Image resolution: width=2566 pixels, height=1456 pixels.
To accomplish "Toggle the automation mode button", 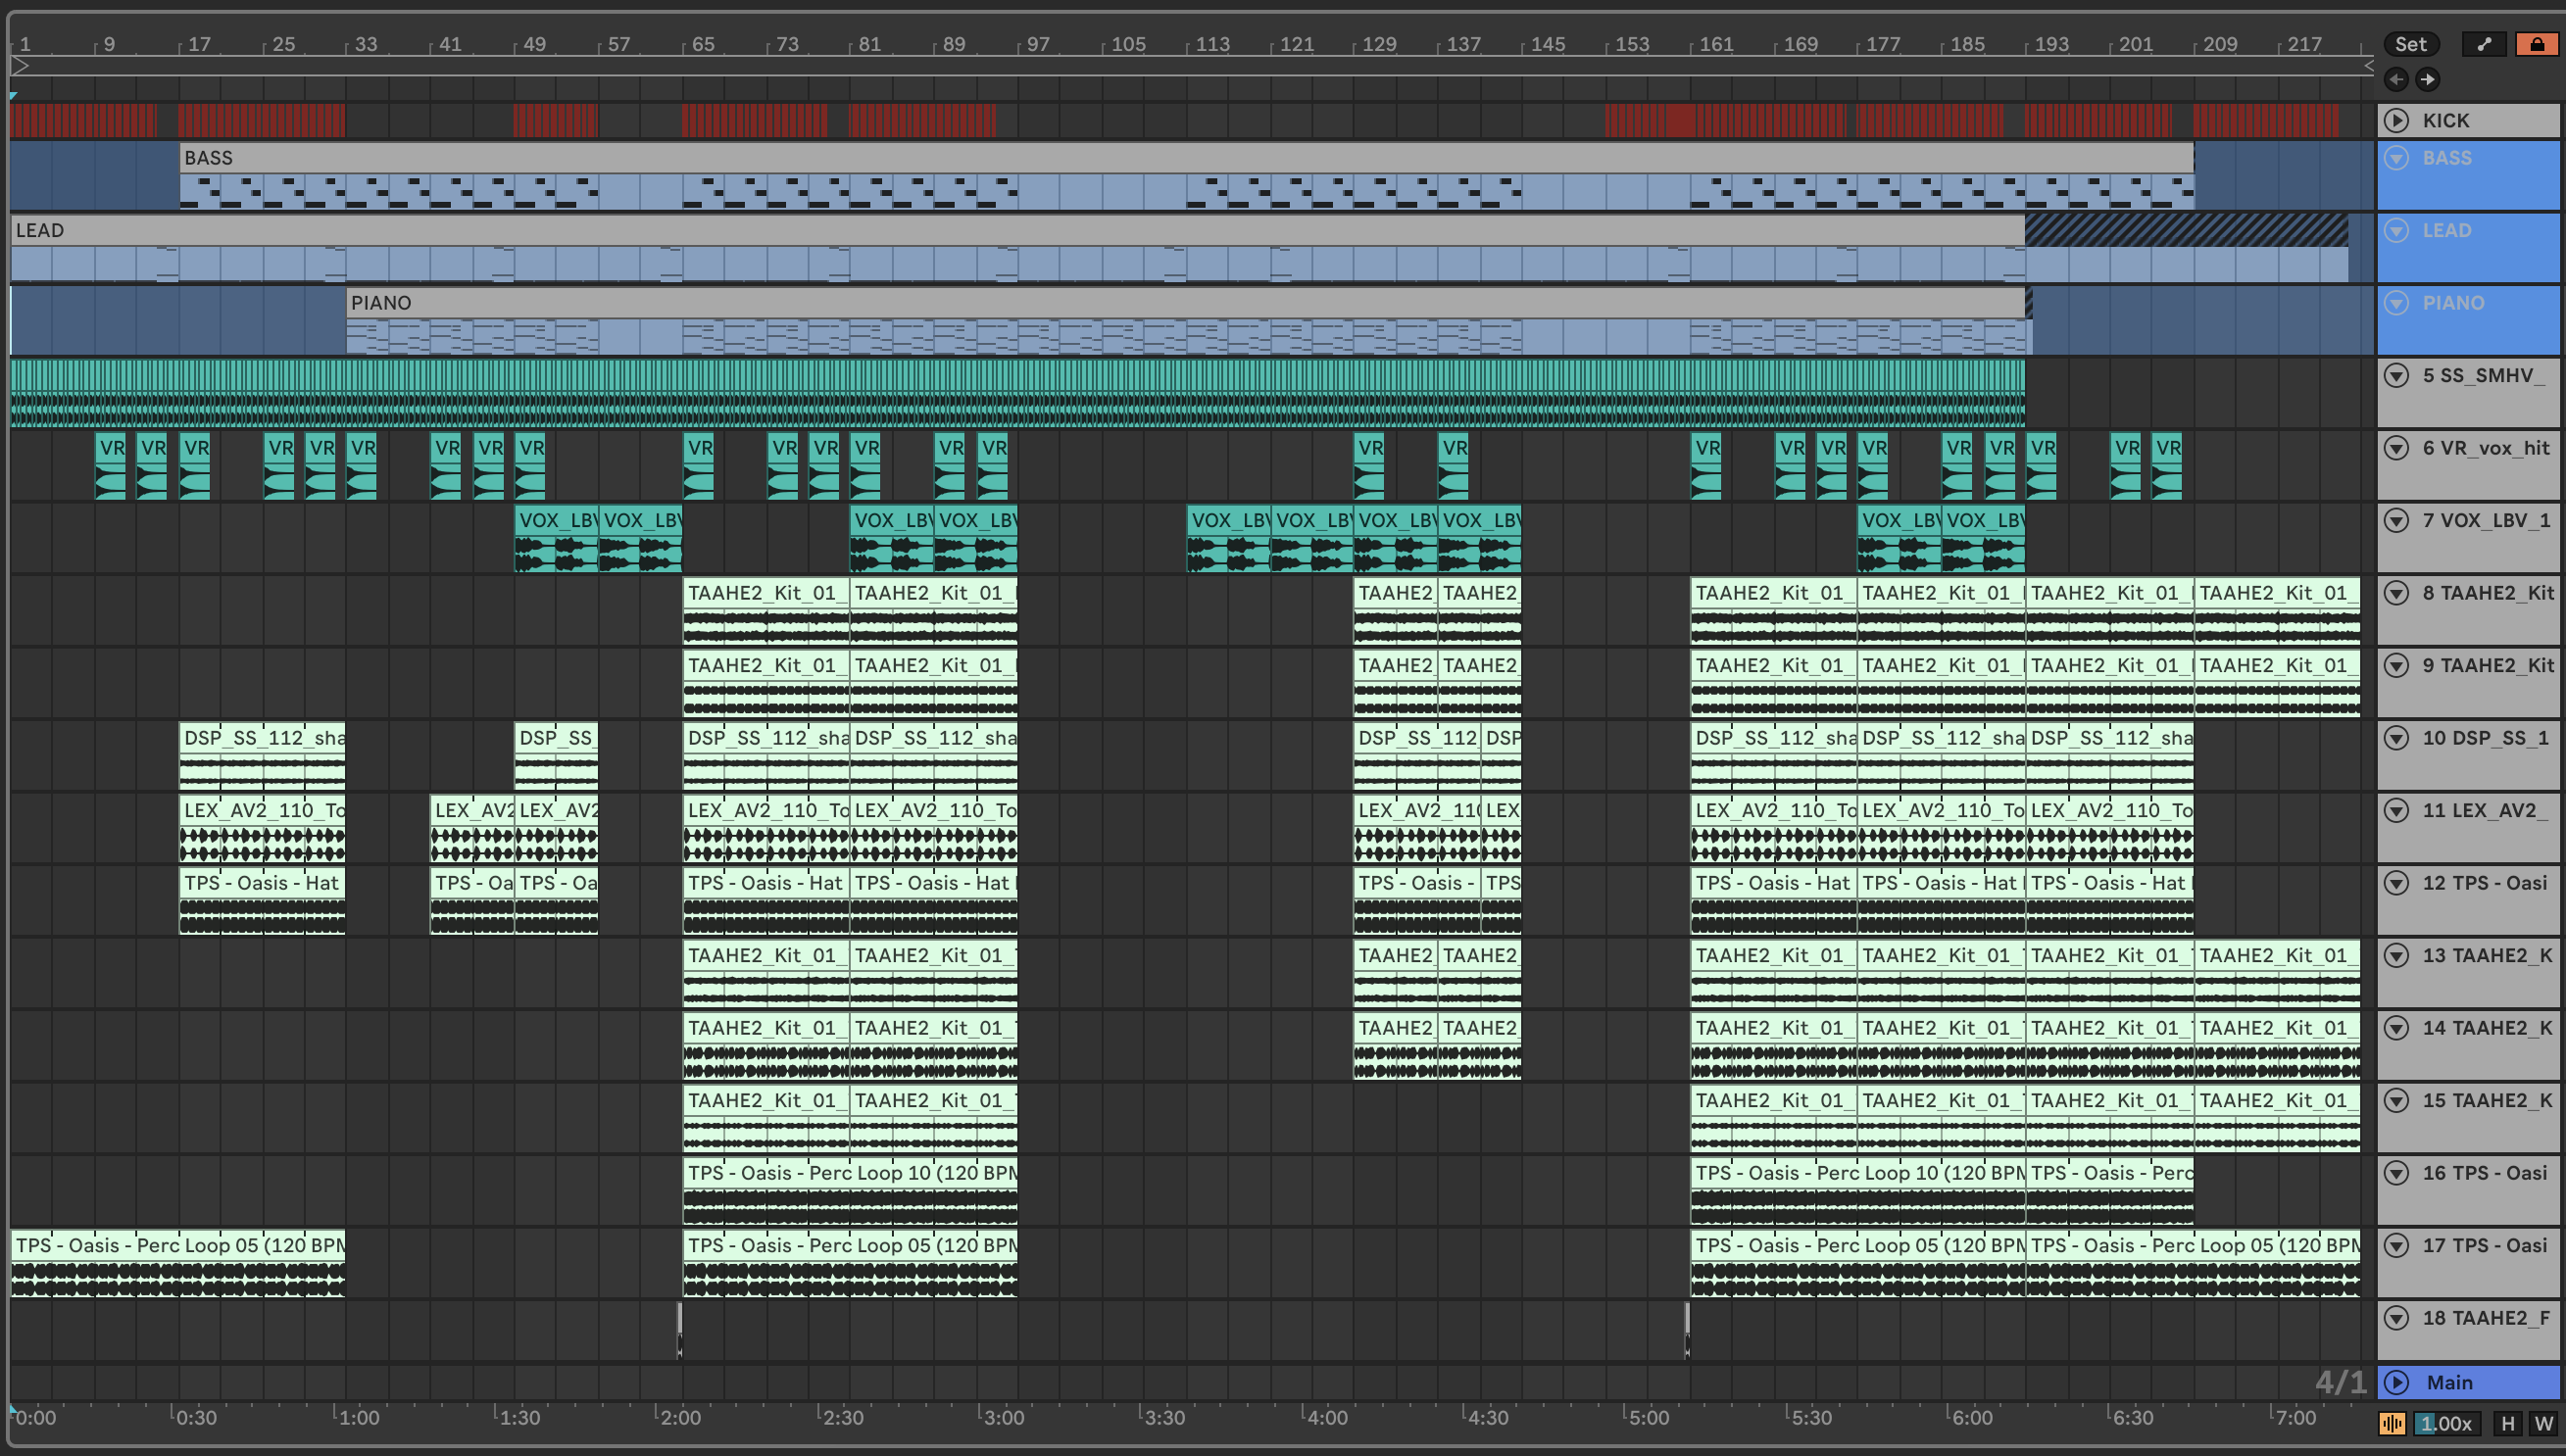I will click(2484, 44).
